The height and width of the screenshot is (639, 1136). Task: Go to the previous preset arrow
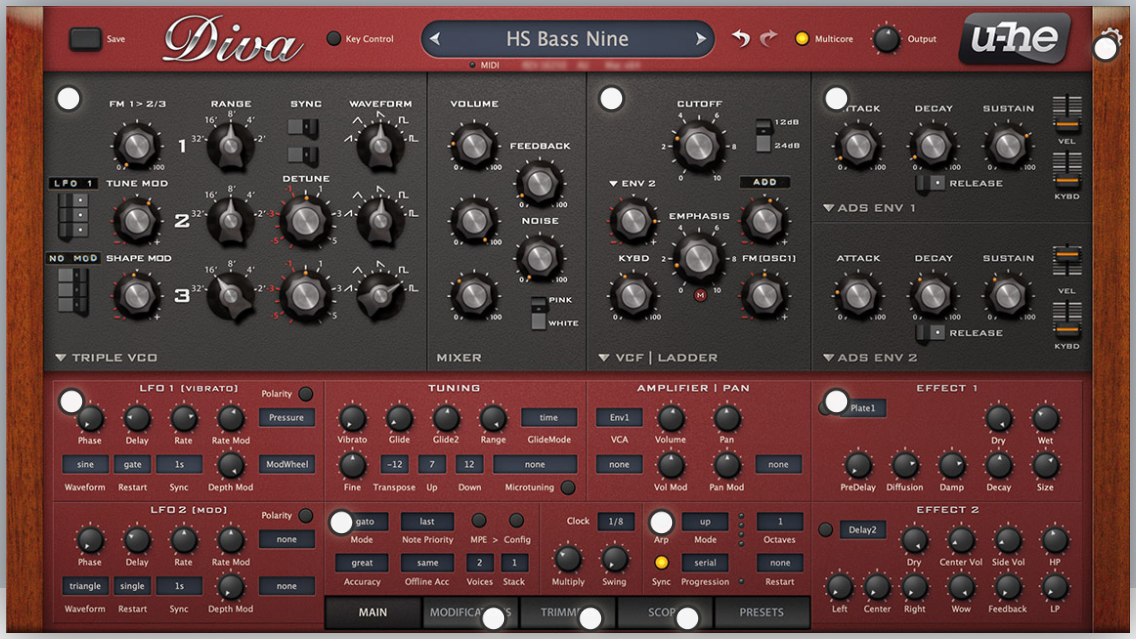point(435,39)
